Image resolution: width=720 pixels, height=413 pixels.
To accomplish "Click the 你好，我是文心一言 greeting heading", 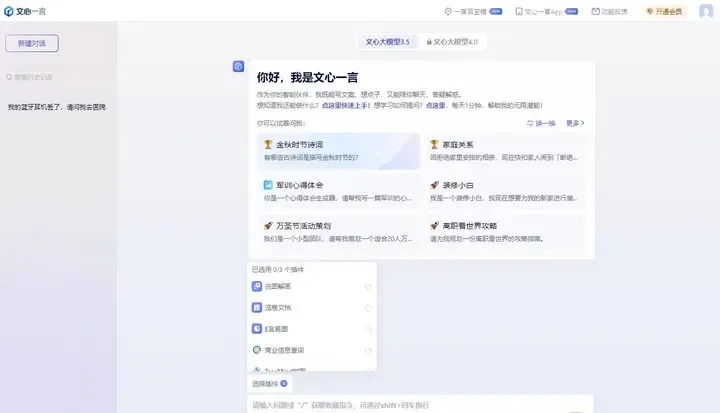I will pos(307,78).
